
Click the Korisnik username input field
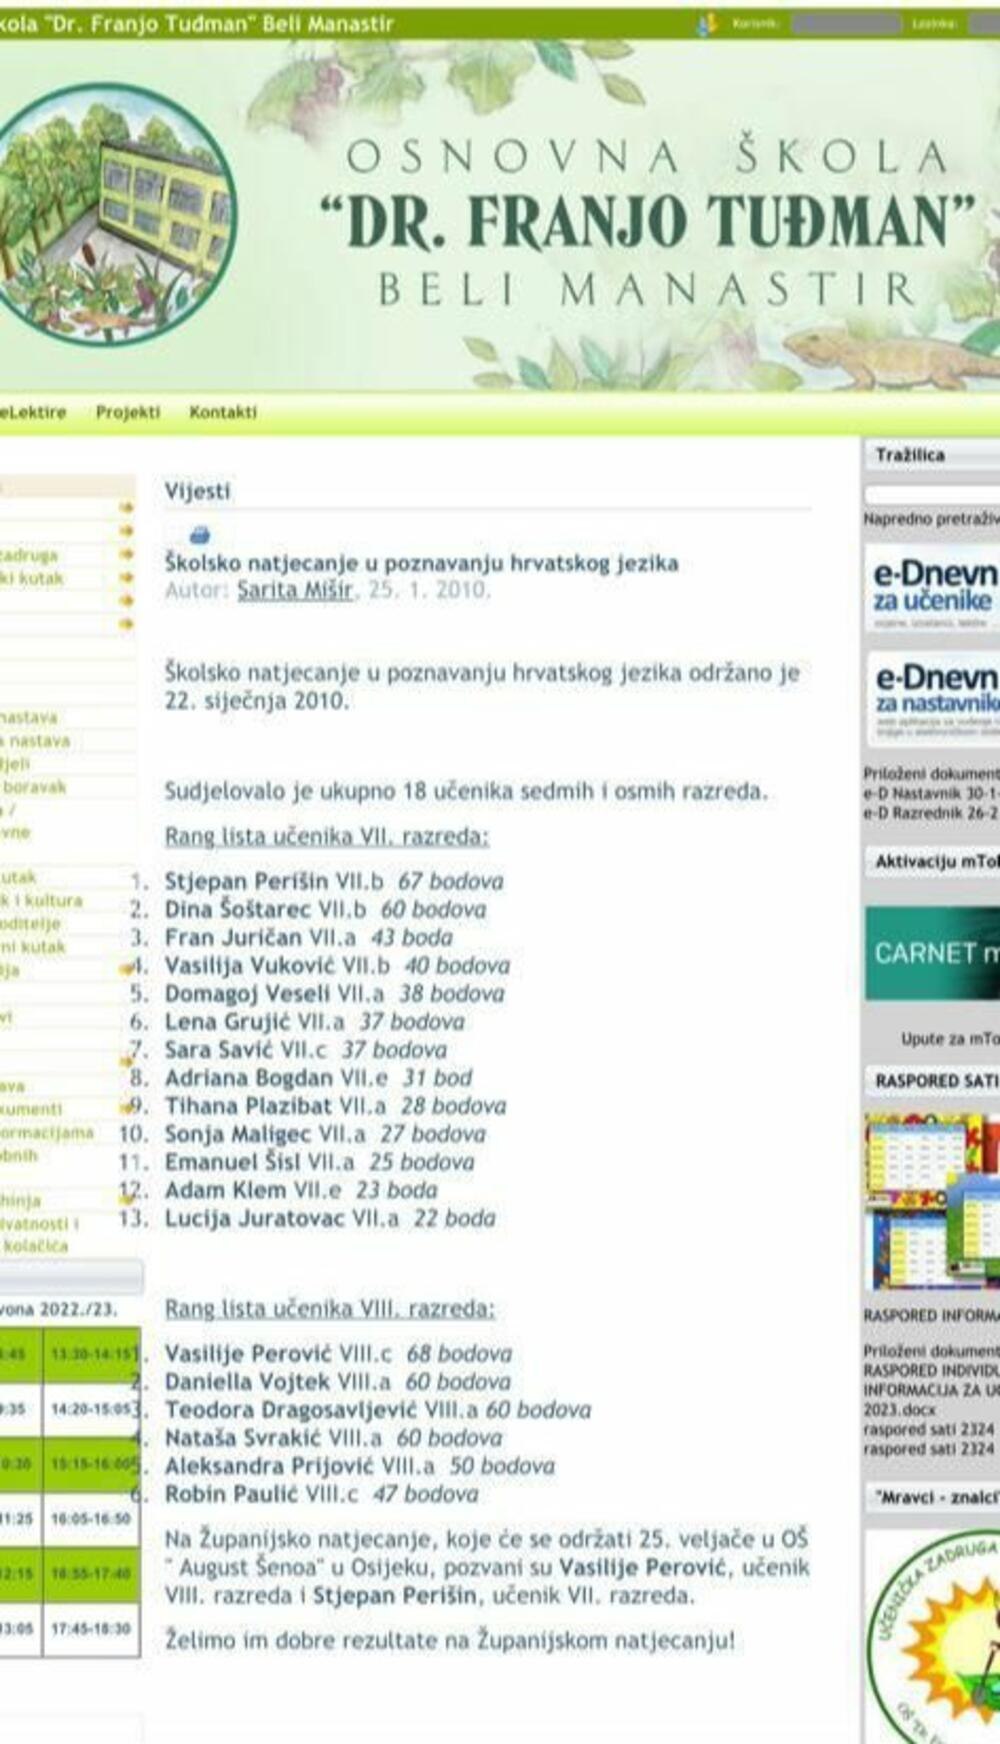[x=846, y=24]
